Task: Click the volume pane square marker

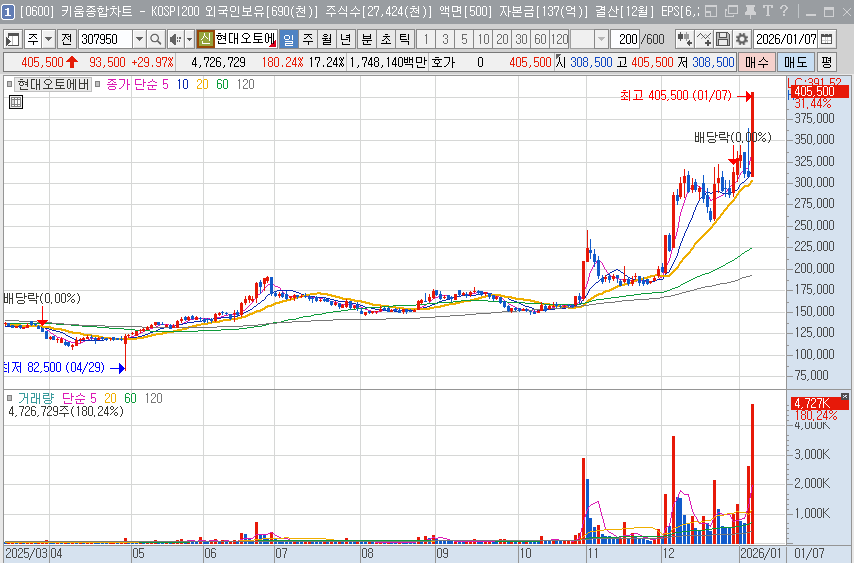Action: (9, 398)
